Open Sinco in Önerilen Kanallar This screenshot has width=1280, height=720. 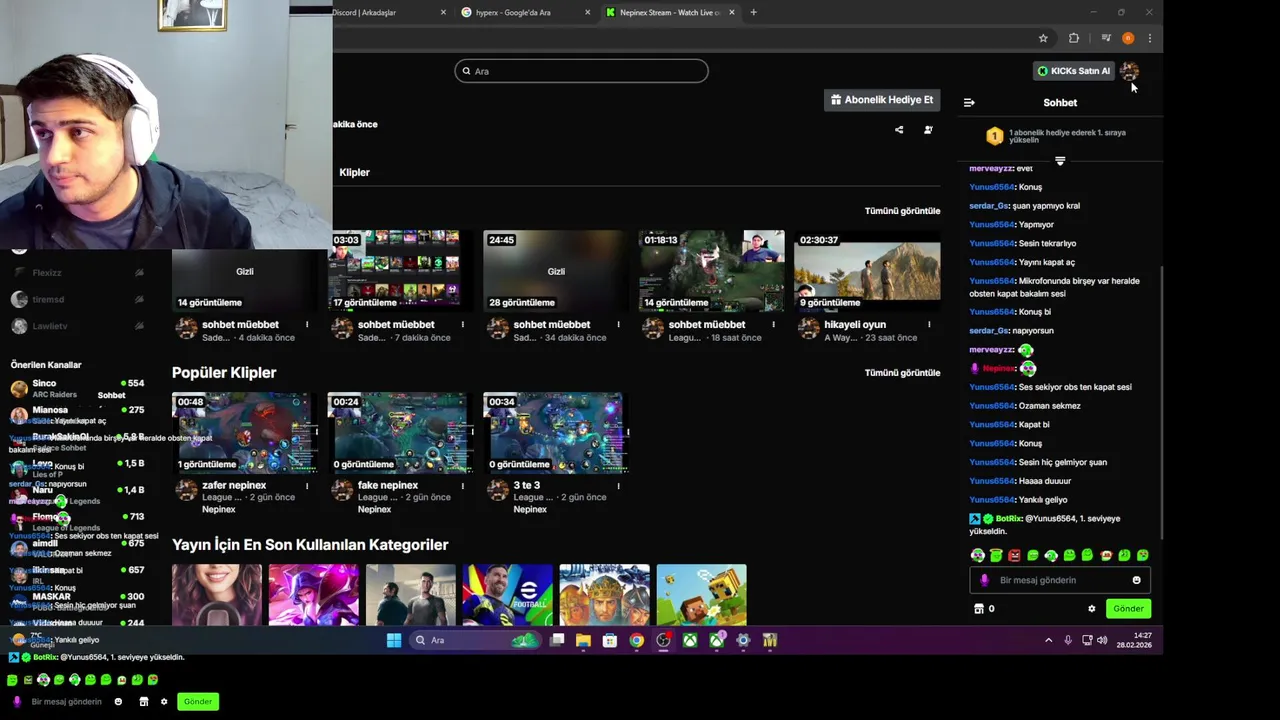tap(78, 388)
